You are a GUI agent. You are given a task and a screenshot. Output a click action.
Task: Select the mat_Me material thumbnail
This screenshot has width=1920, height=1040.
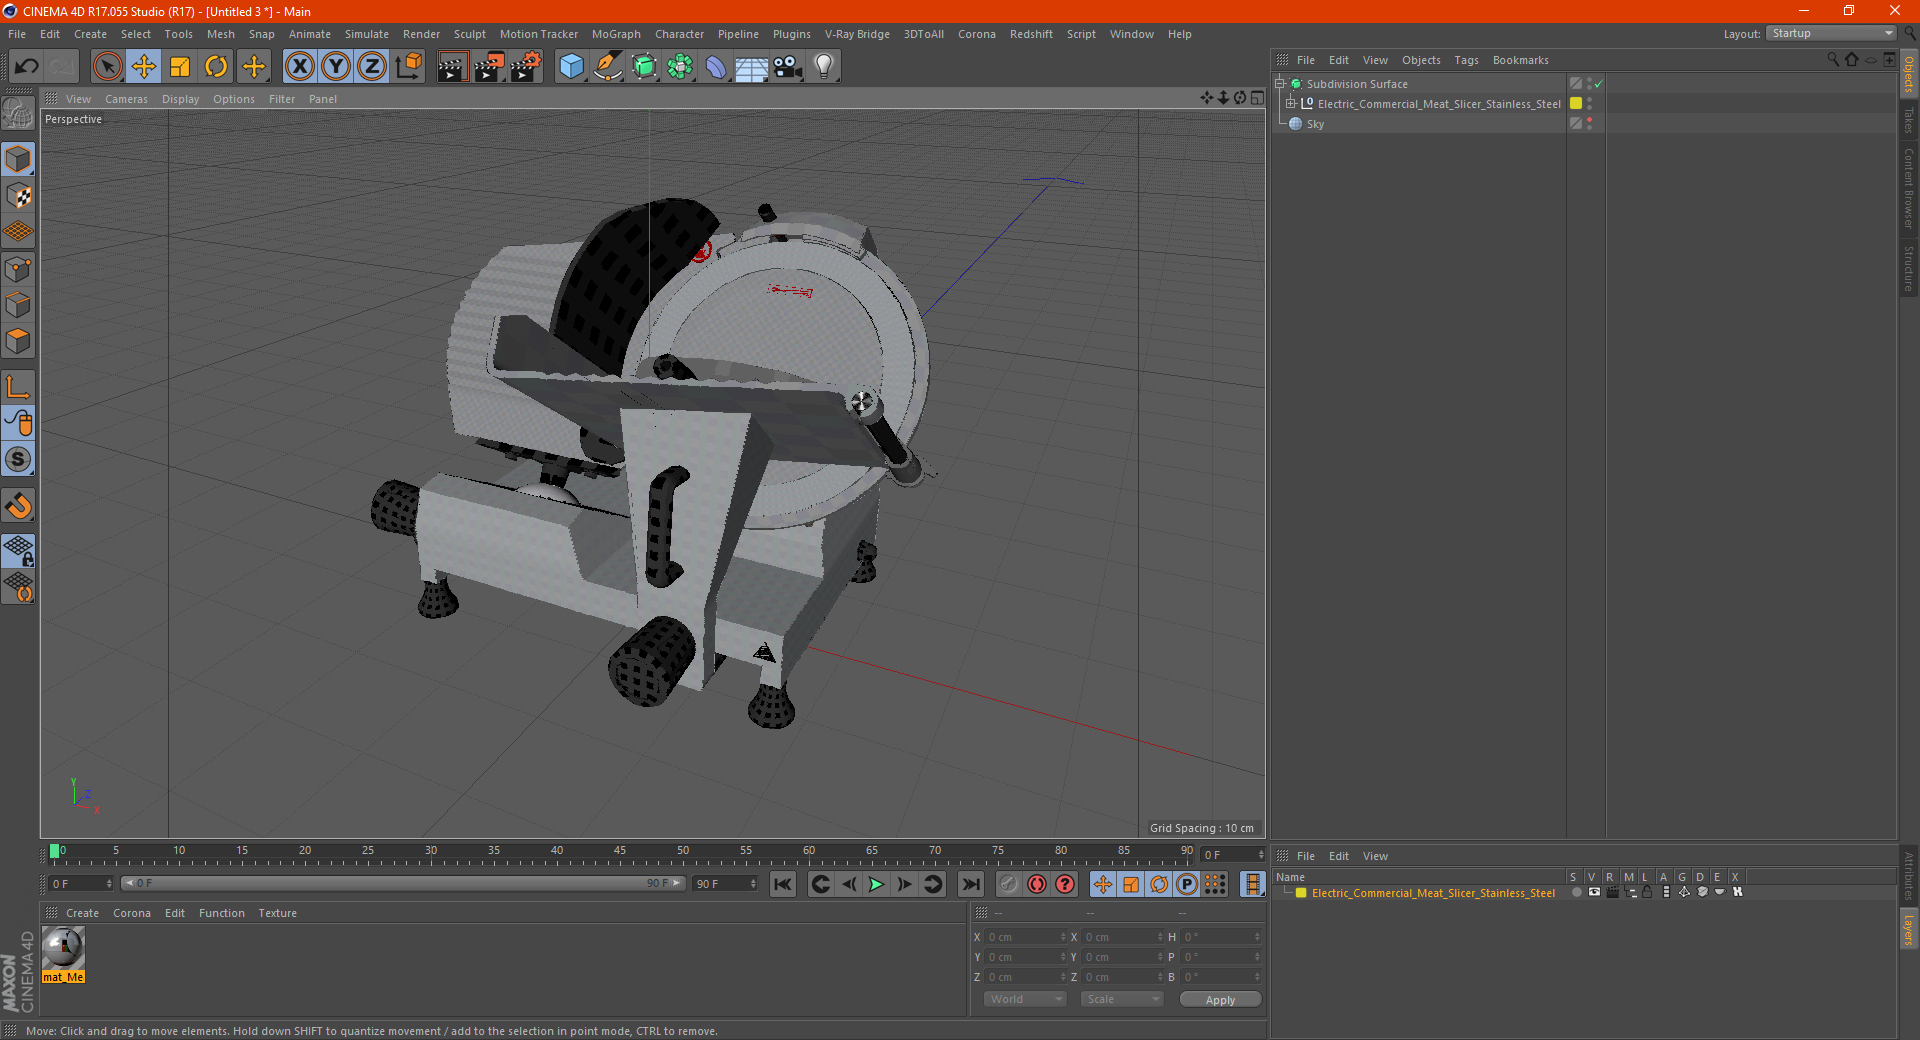[x=63, y=948]
